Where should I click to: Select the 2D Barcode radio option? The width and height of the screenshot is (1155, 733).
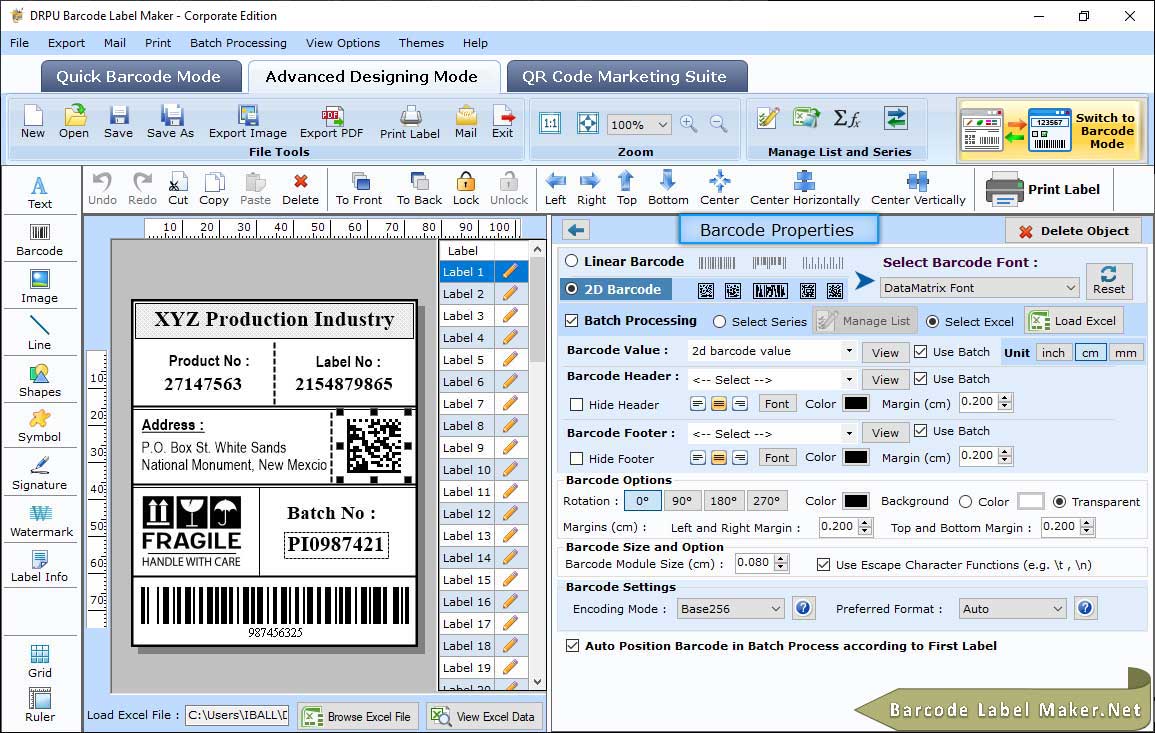click(572, 290)
